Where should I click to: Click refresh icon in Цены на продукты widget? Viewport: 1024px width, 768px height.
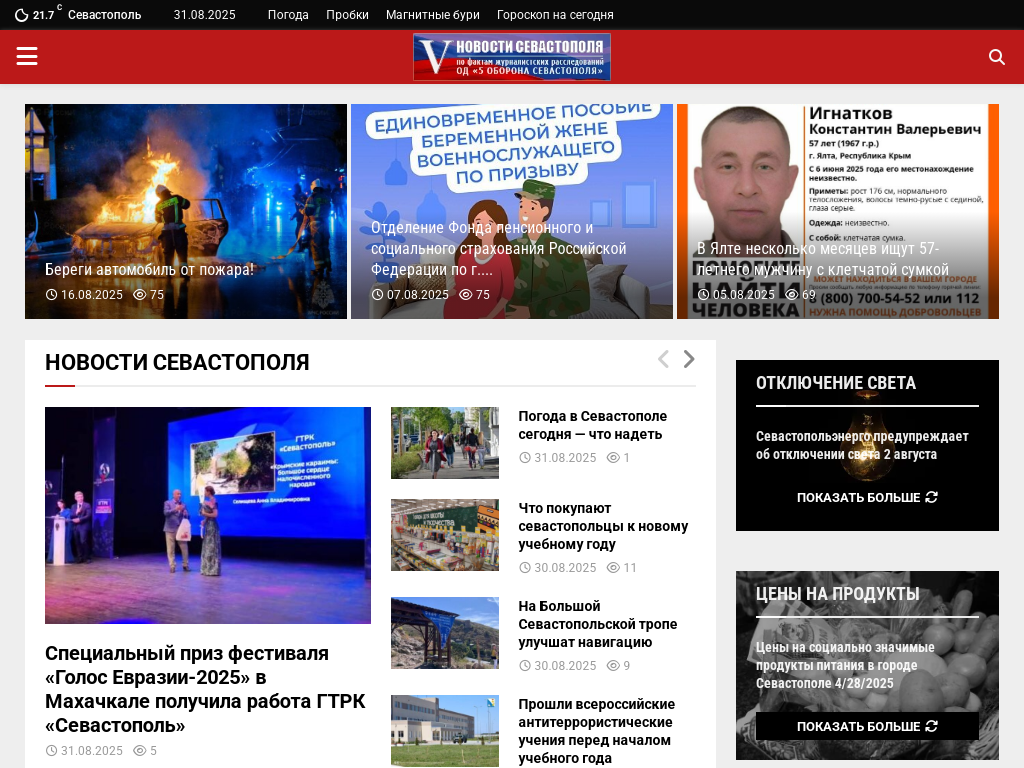click(932, 726)
